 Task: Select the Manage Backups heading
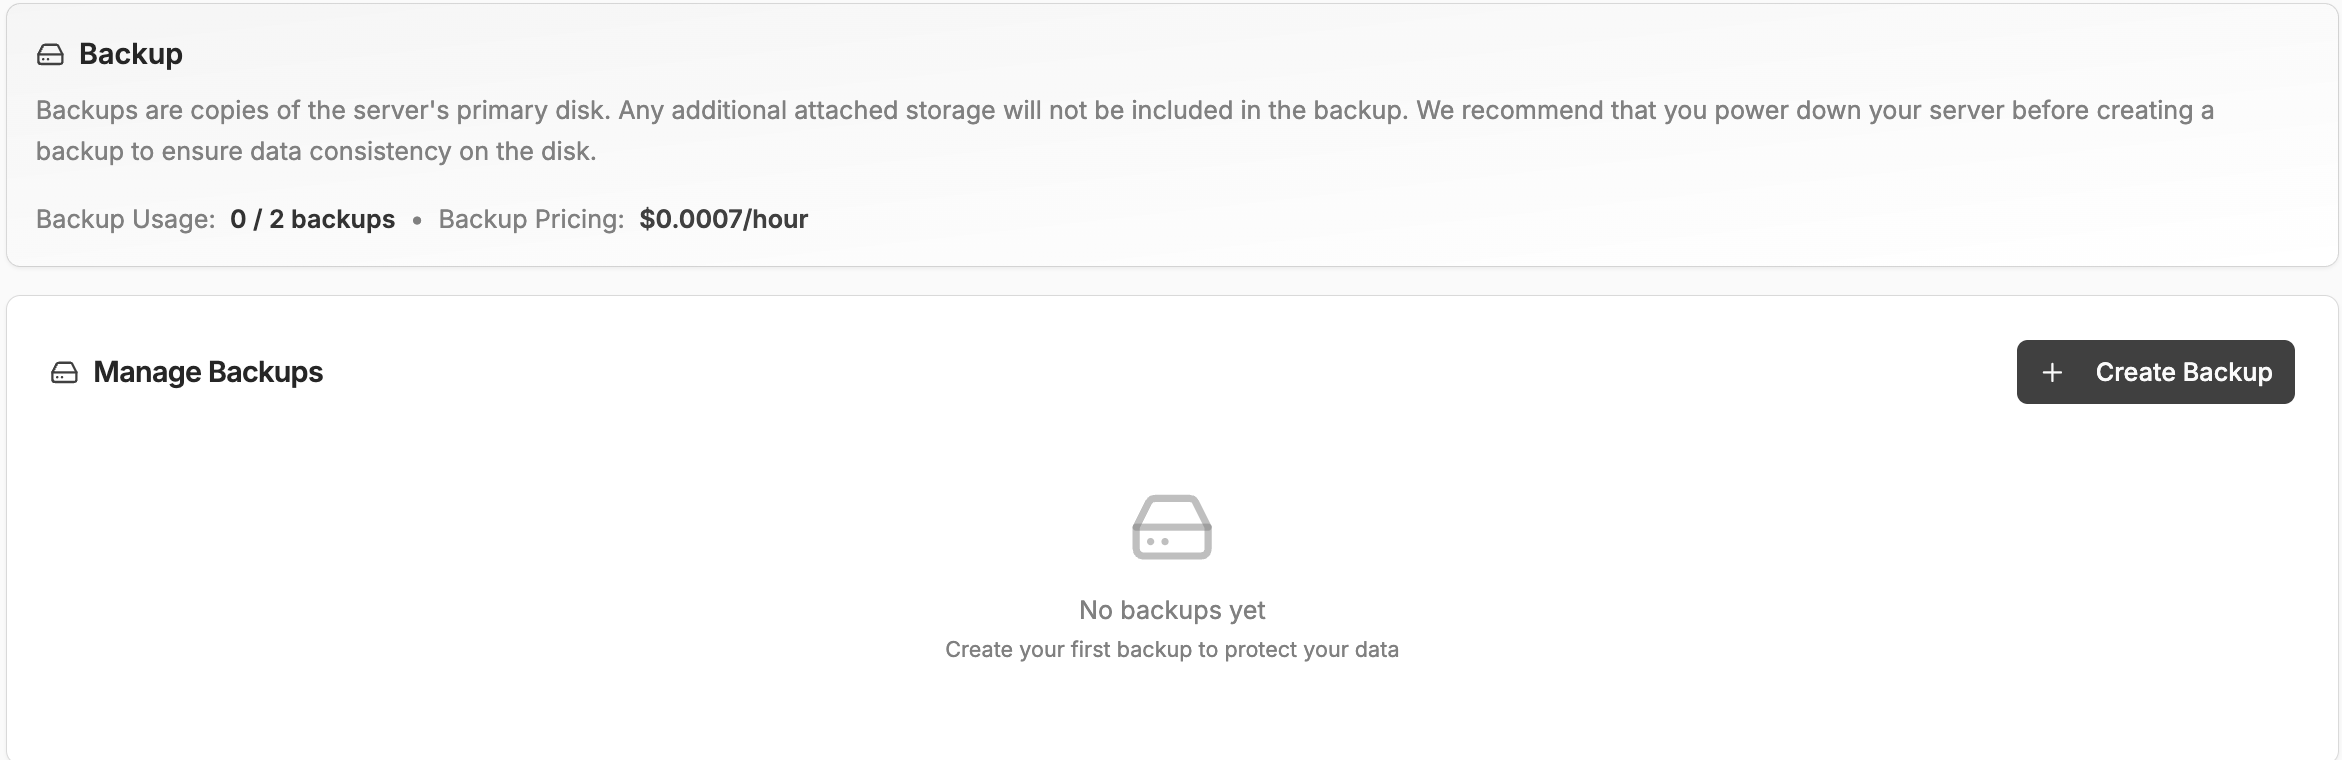click(x=208, y=372)
